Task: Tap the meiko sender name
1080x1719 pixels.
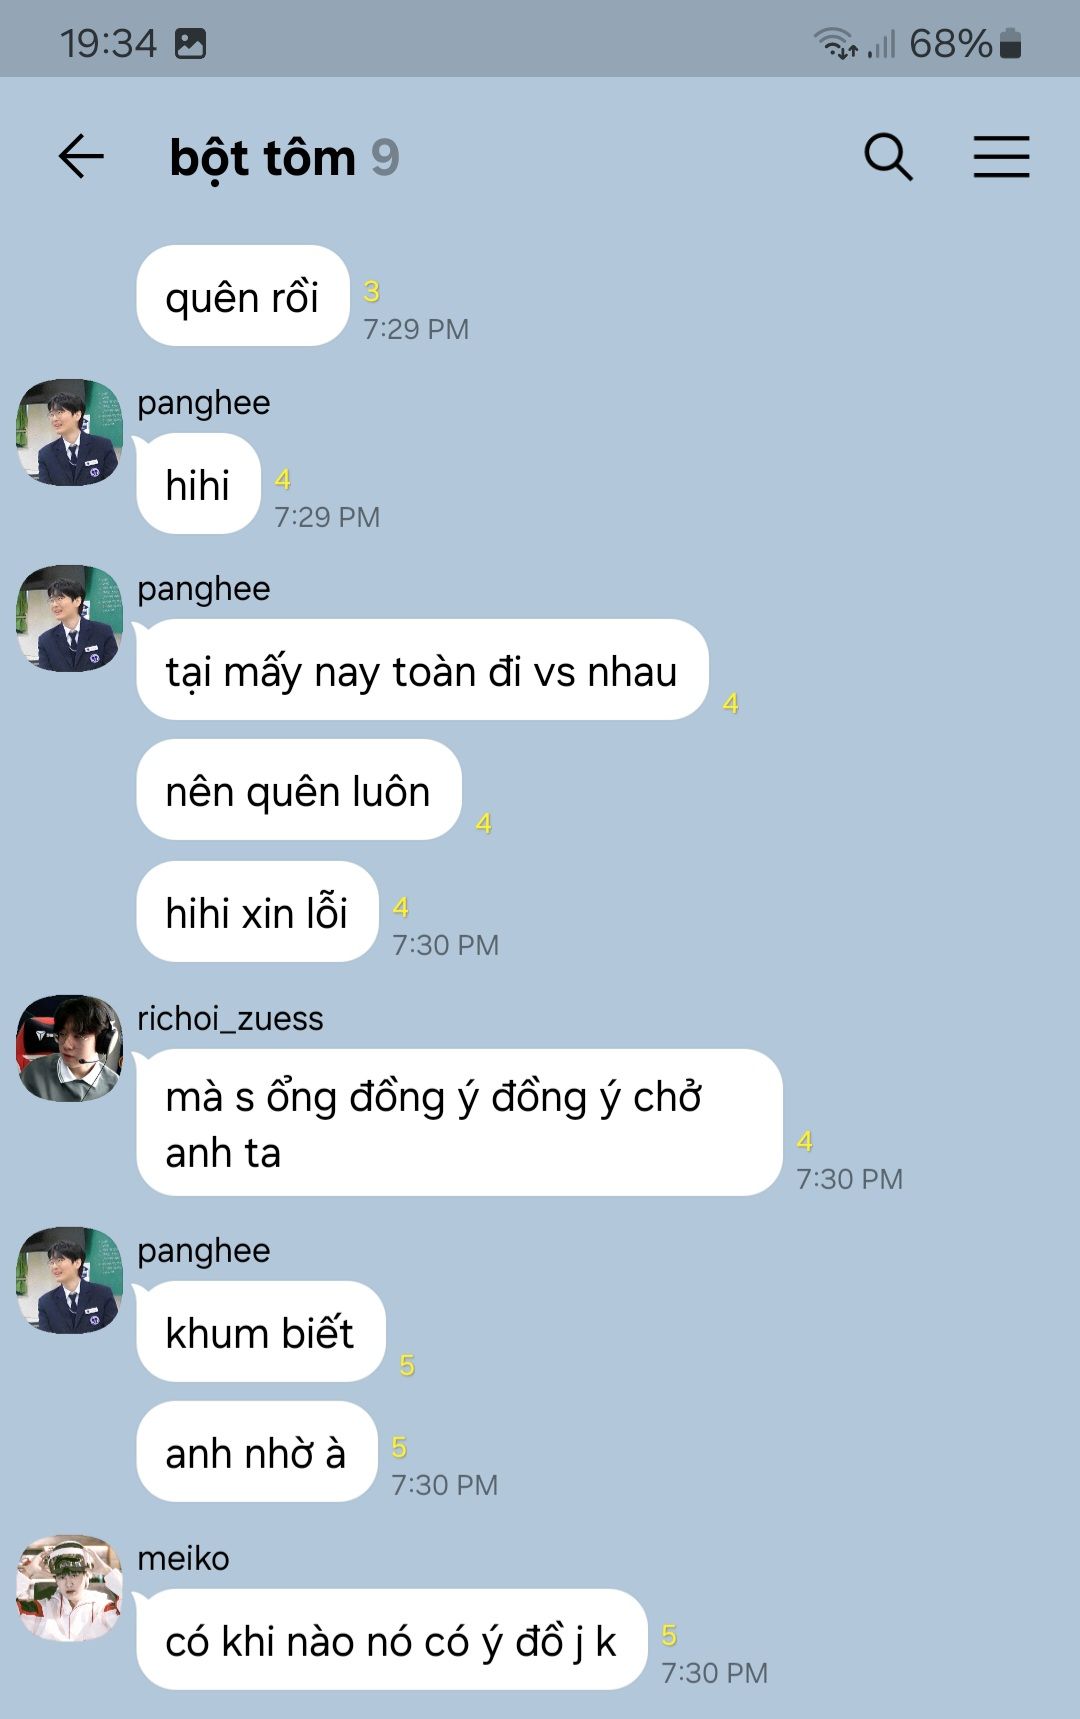Action: point(183,1558)
